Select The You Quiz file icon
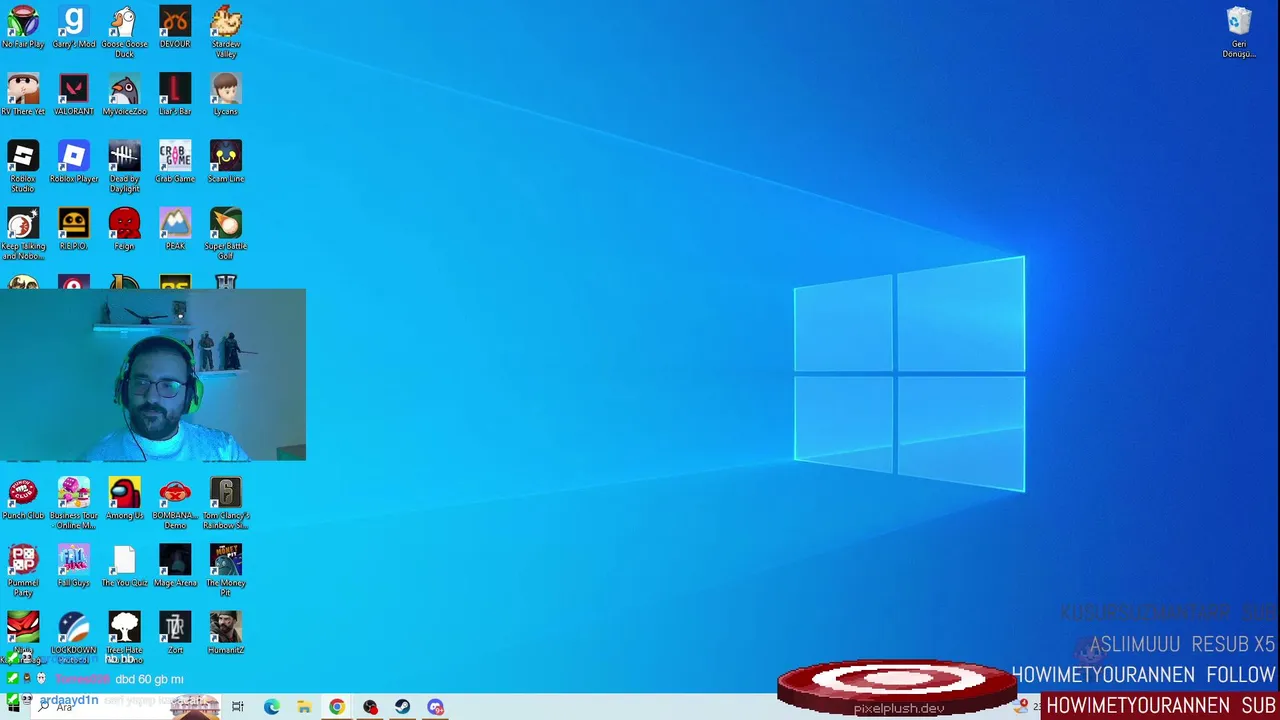This screenshot has height=720, width=1280. click(x=124, y=566)
